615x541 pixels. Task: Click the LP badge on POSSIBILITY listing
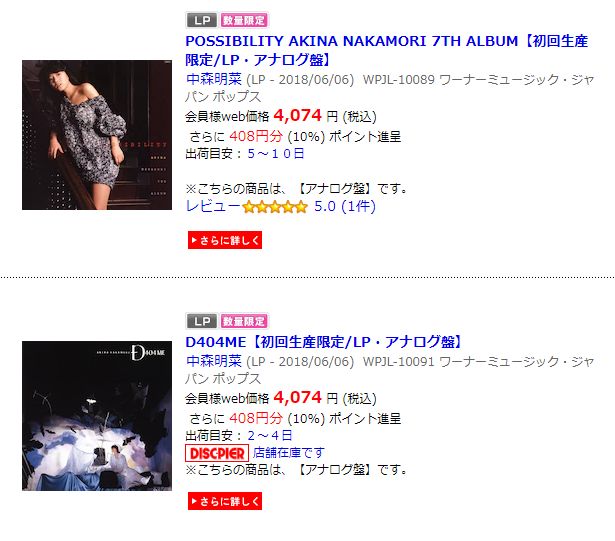202,20
